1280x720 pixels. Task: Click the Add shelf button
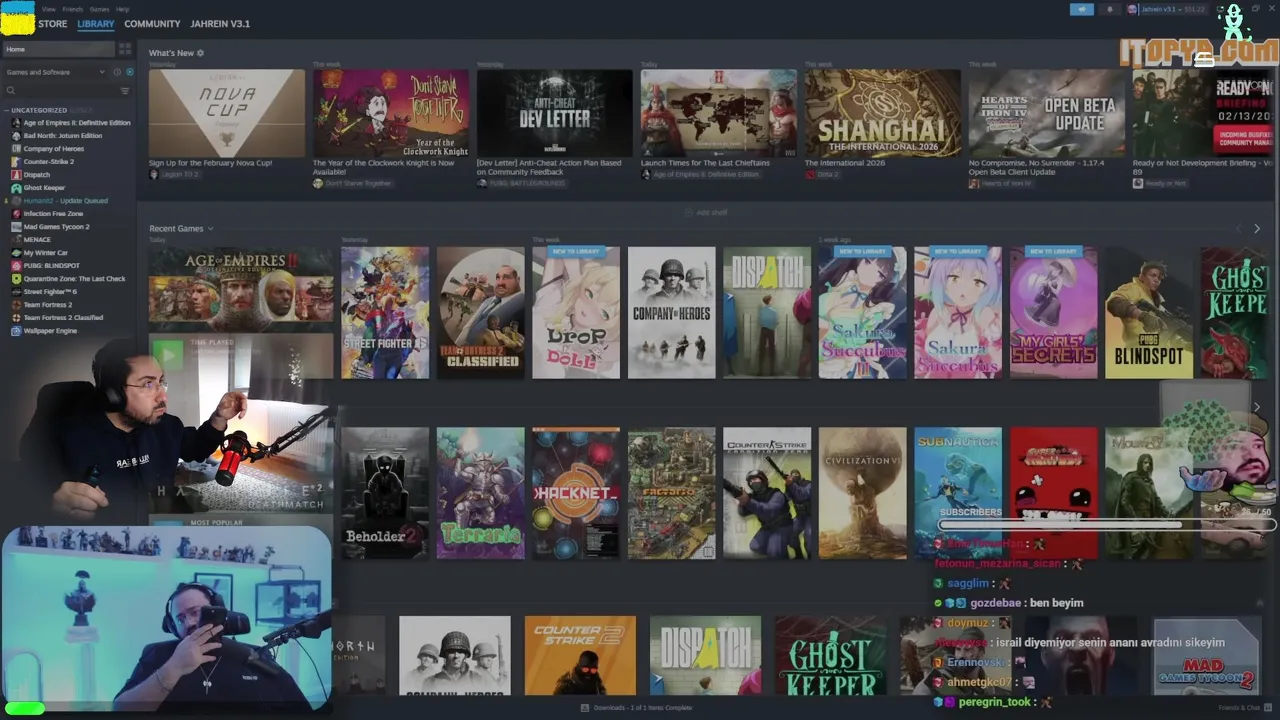[x=706, y=213]
